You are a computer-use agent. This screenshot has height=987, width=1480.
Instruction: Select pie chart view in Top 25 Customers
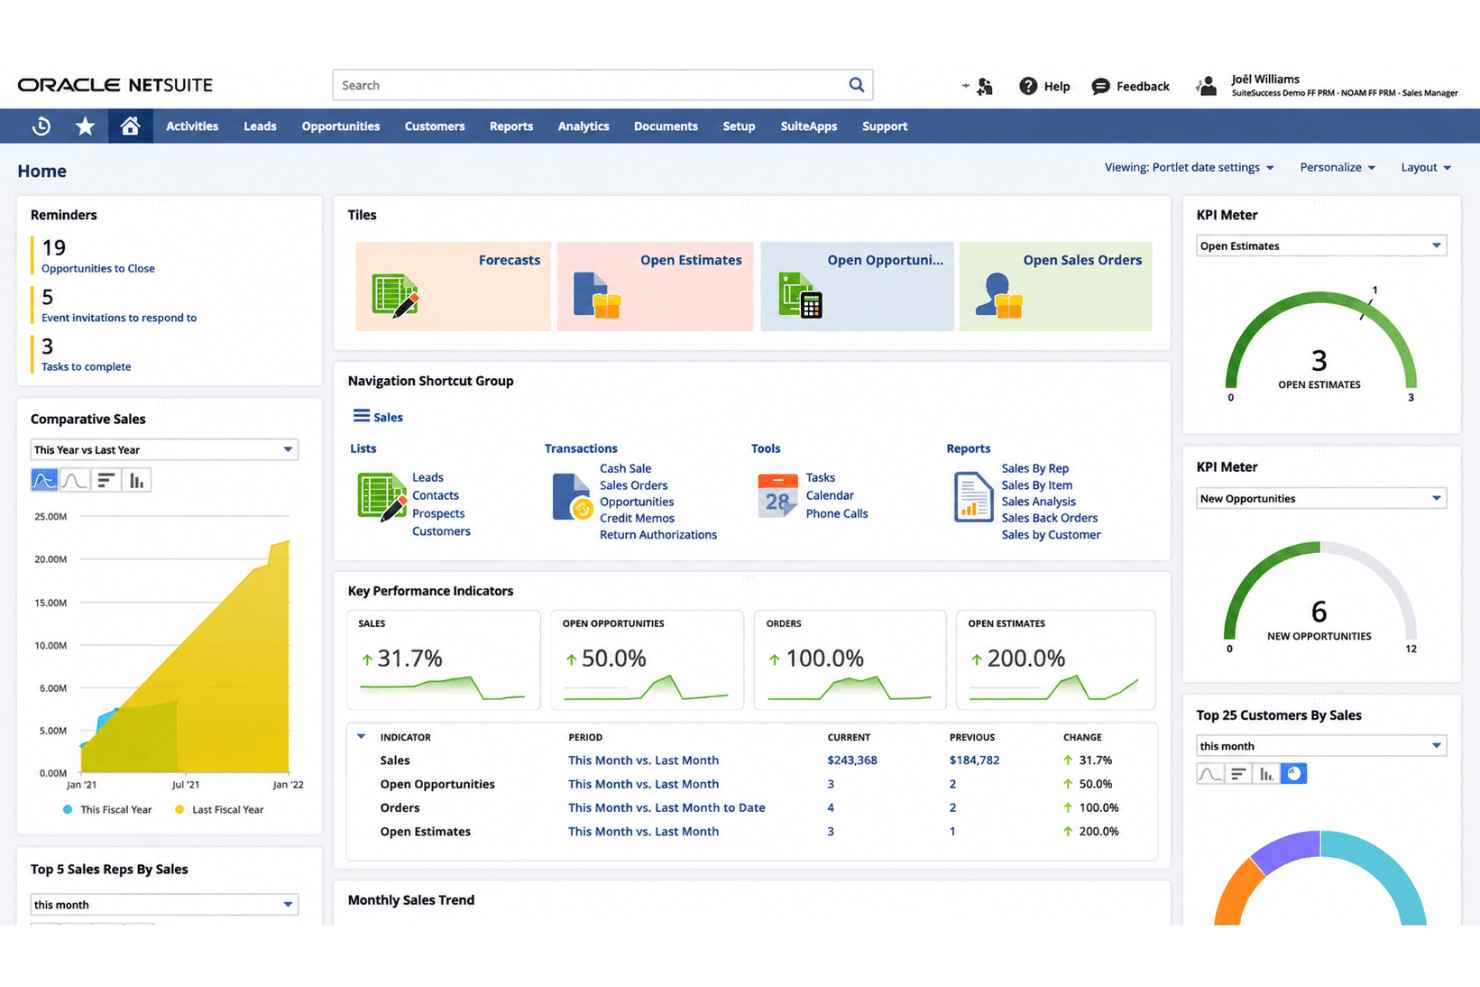[1294, 774]
